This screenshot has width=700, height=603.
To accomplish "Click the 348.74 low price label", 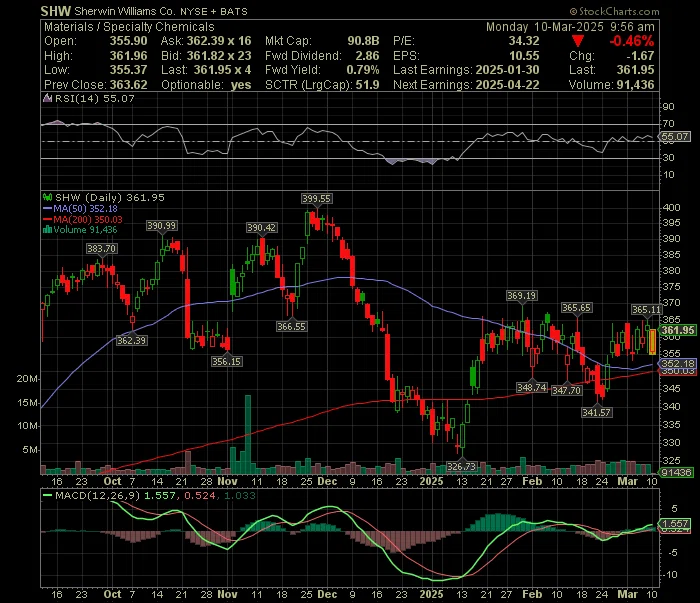I will (x=532, y=387).
